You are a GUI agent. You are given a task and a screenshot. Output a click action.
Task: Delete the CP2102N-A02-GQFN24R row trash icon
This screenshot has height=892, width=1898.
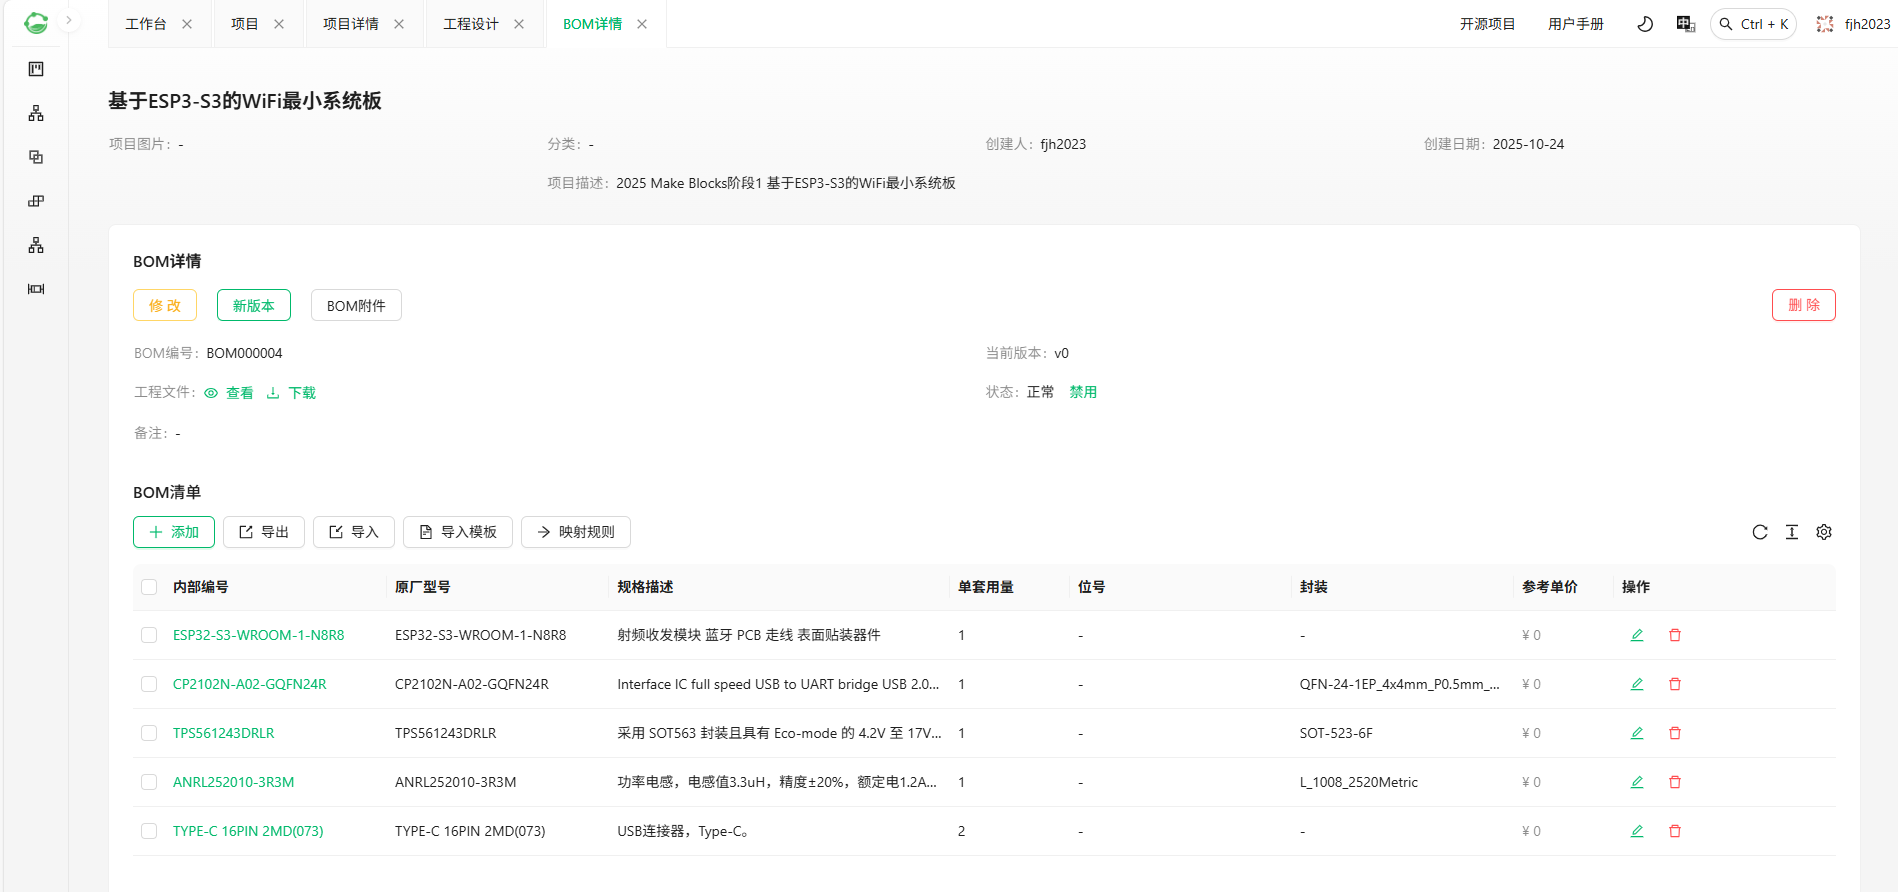tap(1675, 684)
